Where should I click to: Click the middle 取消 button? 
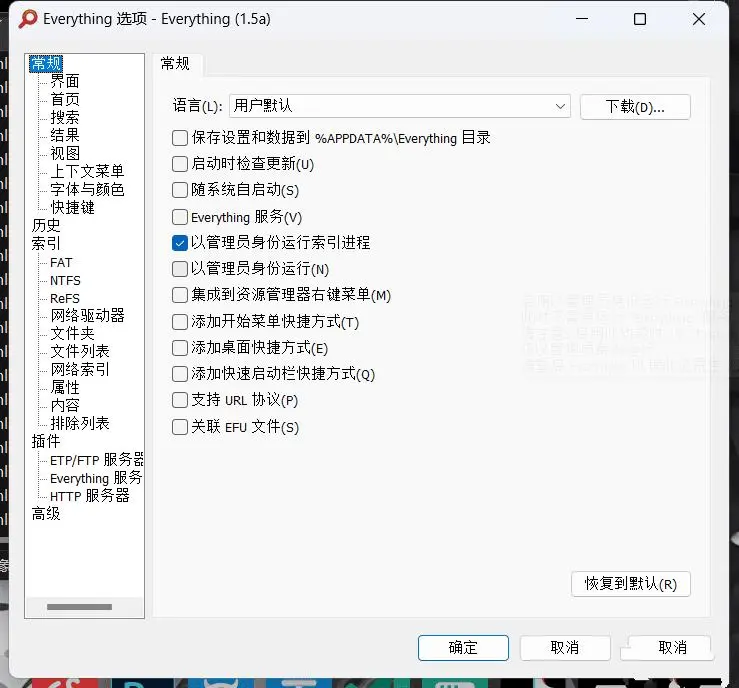pos(565,647)
